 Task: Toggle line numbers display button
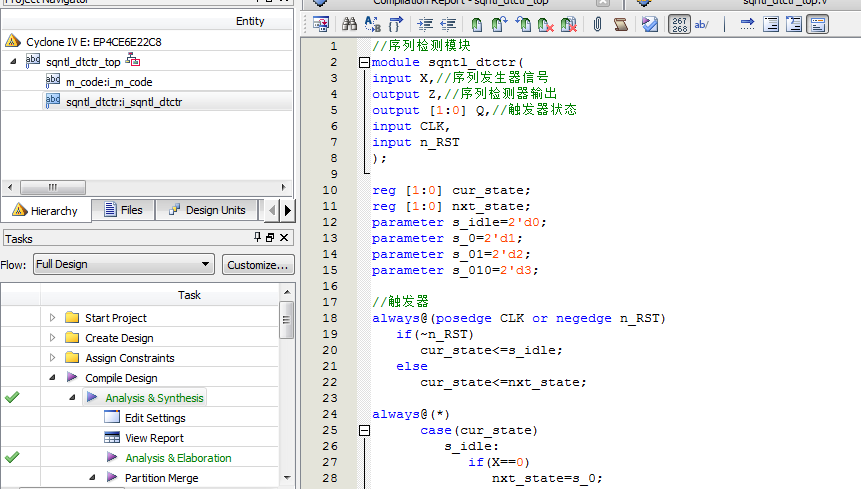tap(679, 24)
